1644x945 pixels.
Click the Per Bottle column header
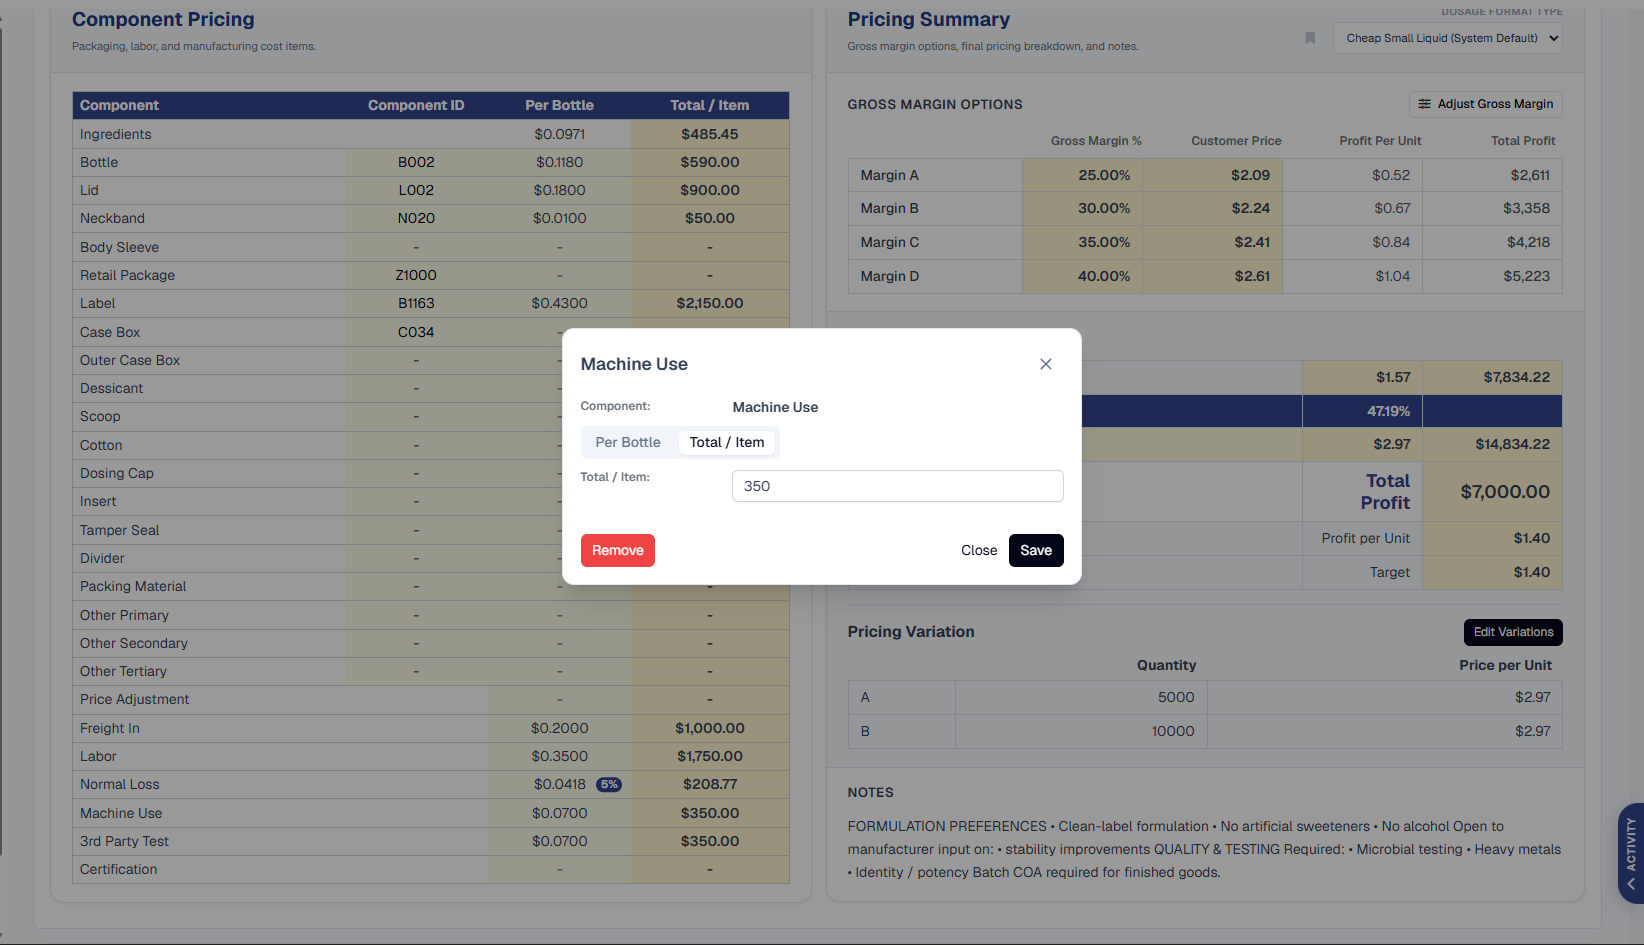pos(559,105)
